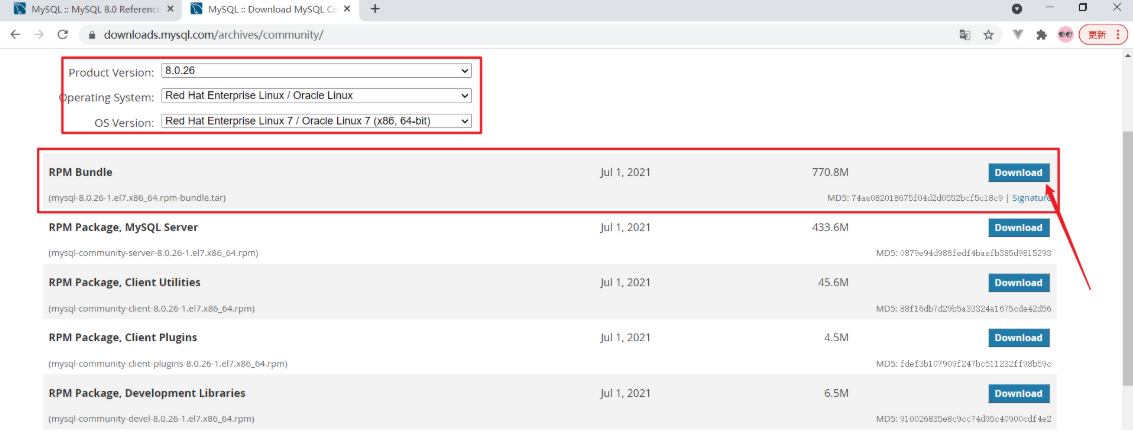Select the 6.5M size value
The width and height of the screenshot is (1133, 440).
point(836,394)
